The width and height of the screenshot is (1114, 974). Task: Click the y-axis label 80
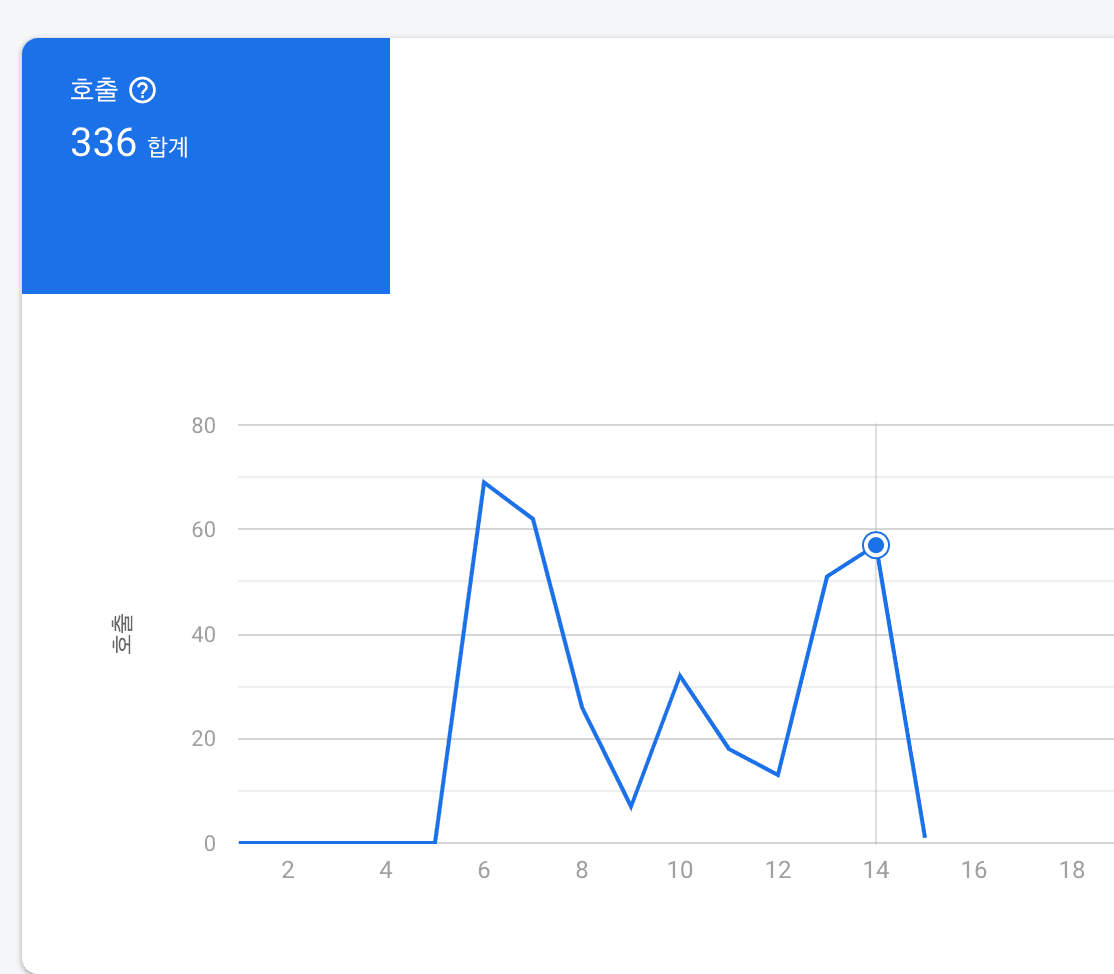[203, 425]
